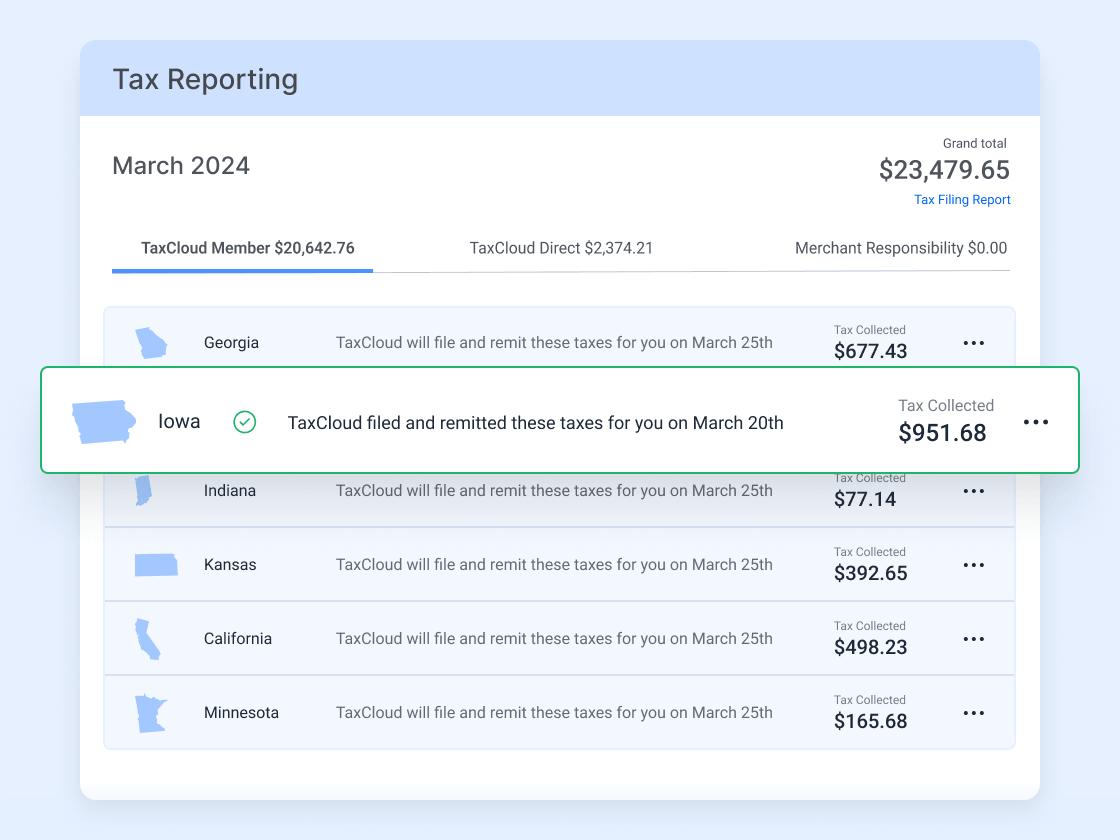
Task: Open the three-dot menu for Georgia
Action: click(x=974, y=344)
